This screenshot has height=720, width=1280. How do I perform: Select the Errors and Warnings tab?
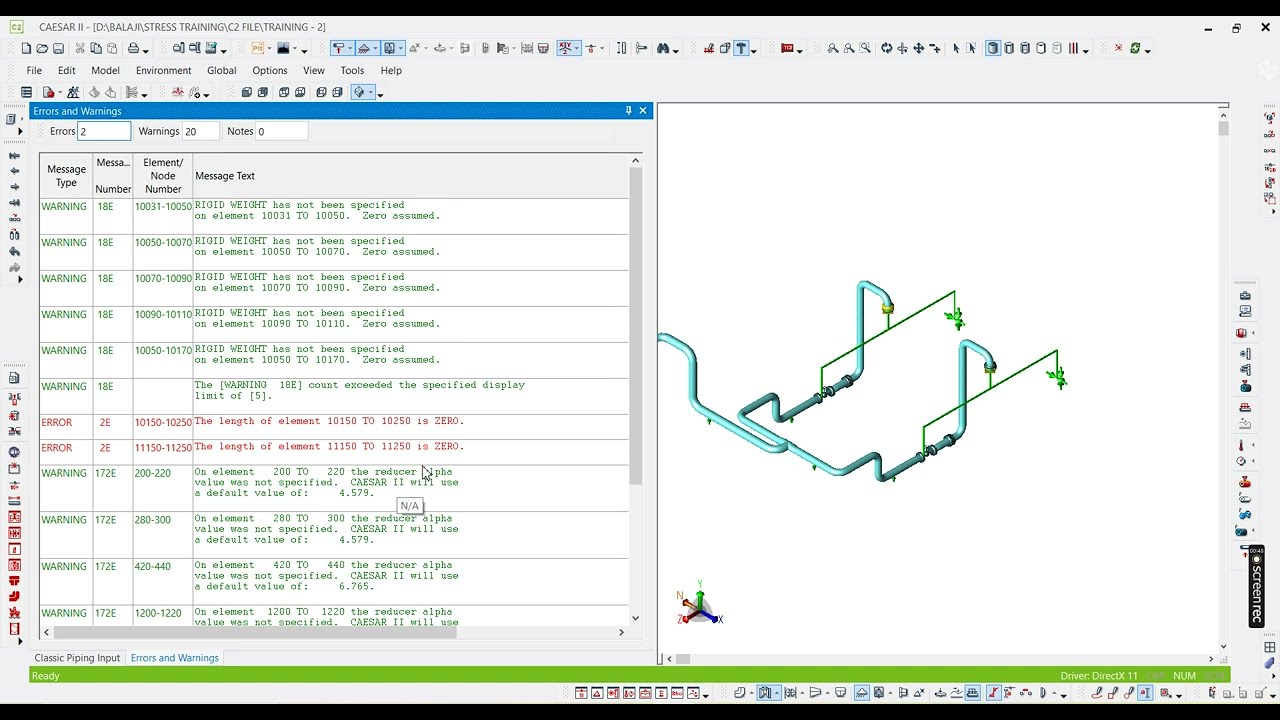pyautogui.click(x=174, y=658)
